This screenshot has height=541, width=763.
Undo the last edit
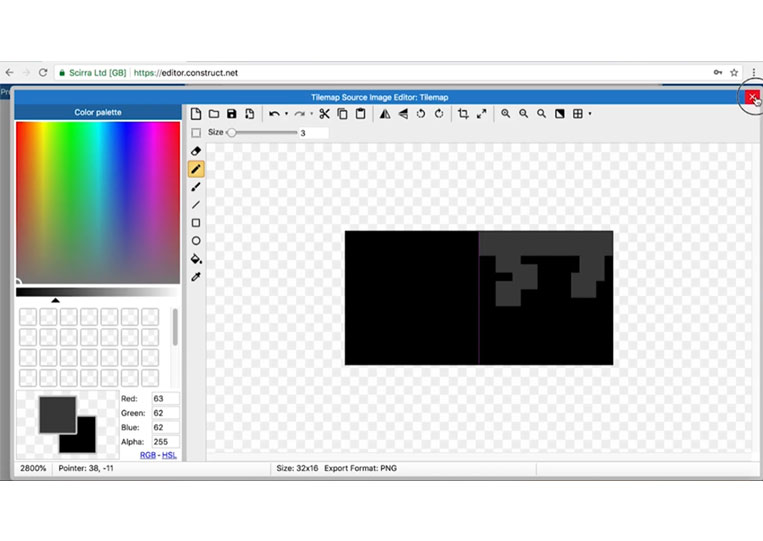(x=274, y=114)
